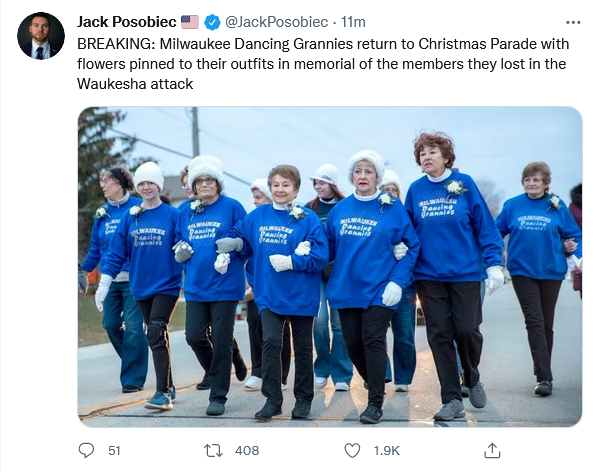Click the 408 retweets count
This screenshot has width=598, height=472.
(x=247, y=451)
